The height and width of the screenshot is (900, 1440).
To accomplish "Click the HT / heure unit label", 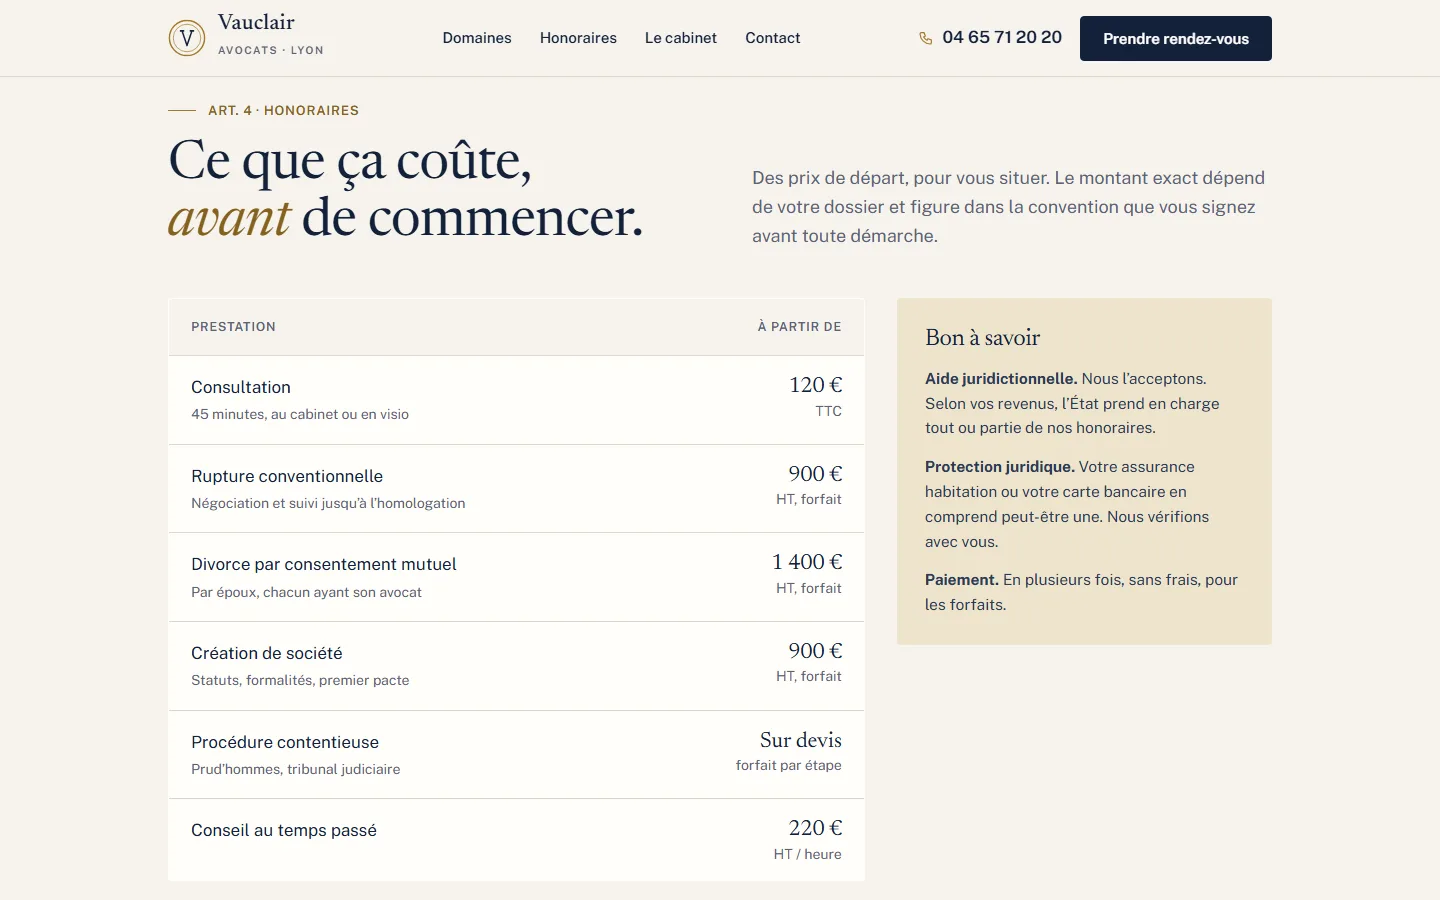I will [x=808, y=854].
